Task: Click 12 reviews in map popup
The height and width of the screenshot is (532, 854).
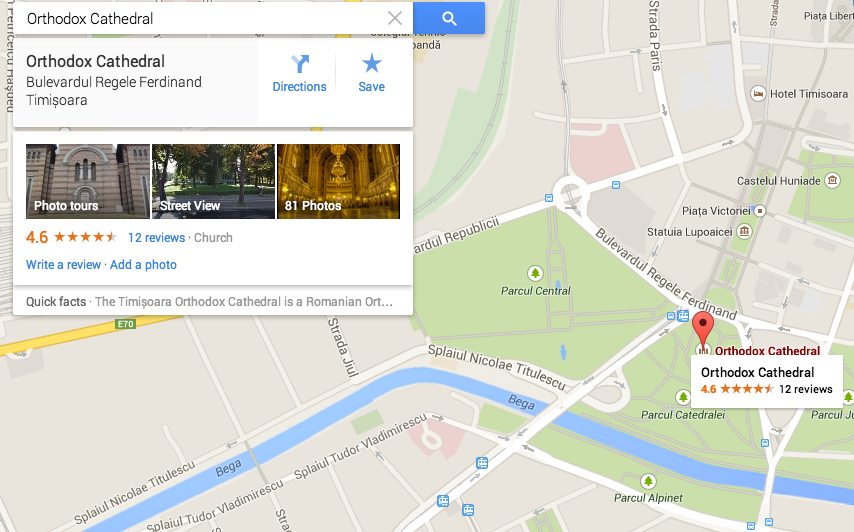Action: (x=806, y=389)
